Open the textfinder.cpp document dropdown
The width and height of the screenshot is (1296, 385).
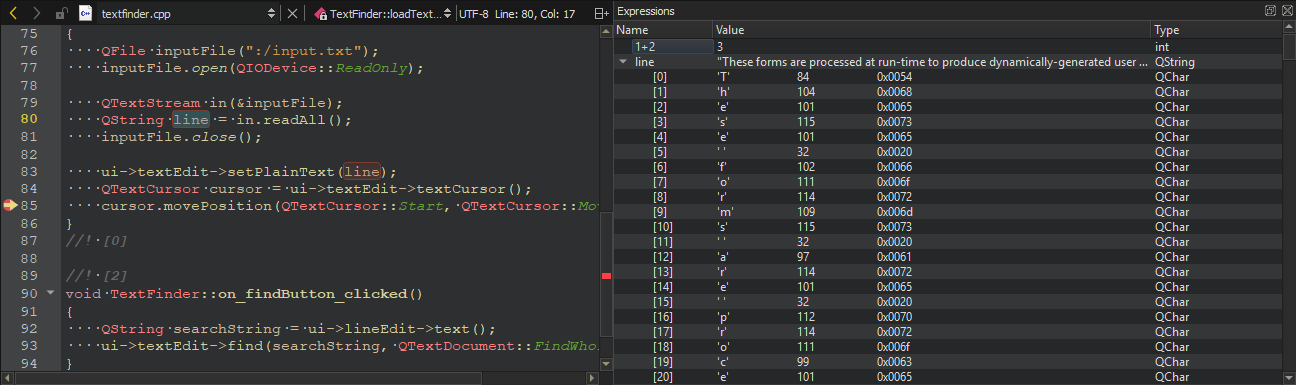[189, 14]
